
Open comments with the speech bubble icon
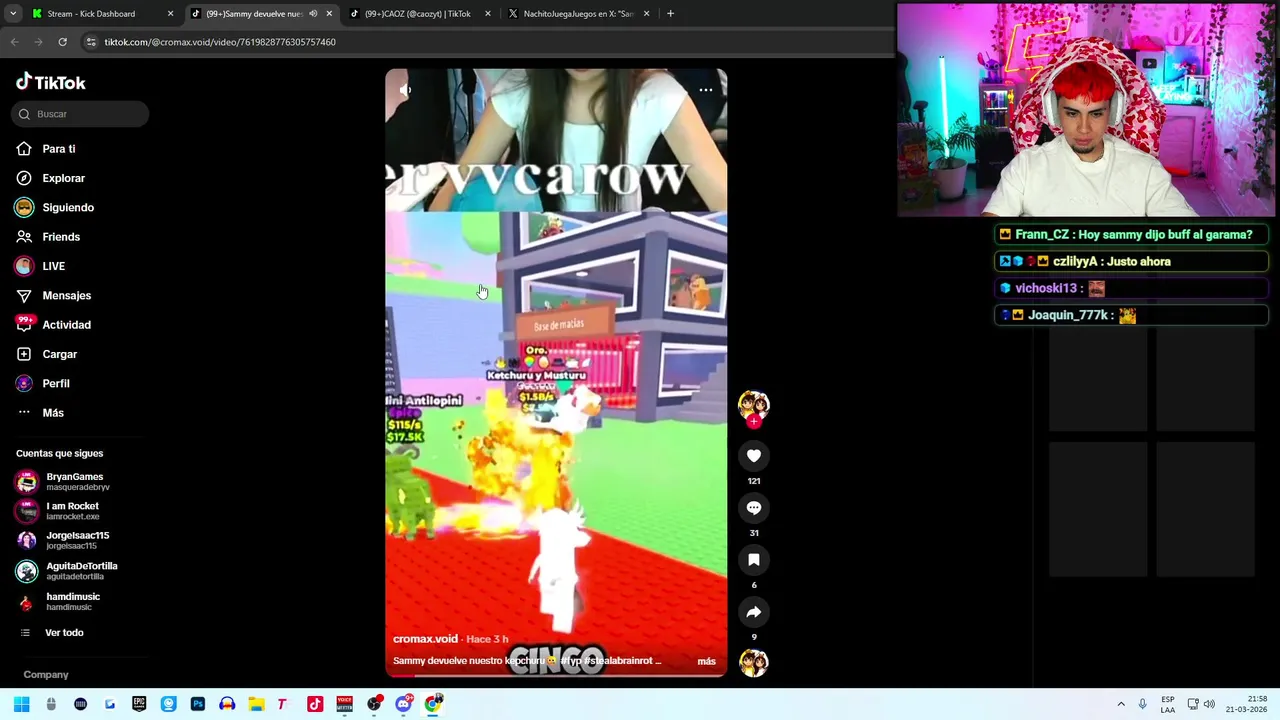coord(754,508)
